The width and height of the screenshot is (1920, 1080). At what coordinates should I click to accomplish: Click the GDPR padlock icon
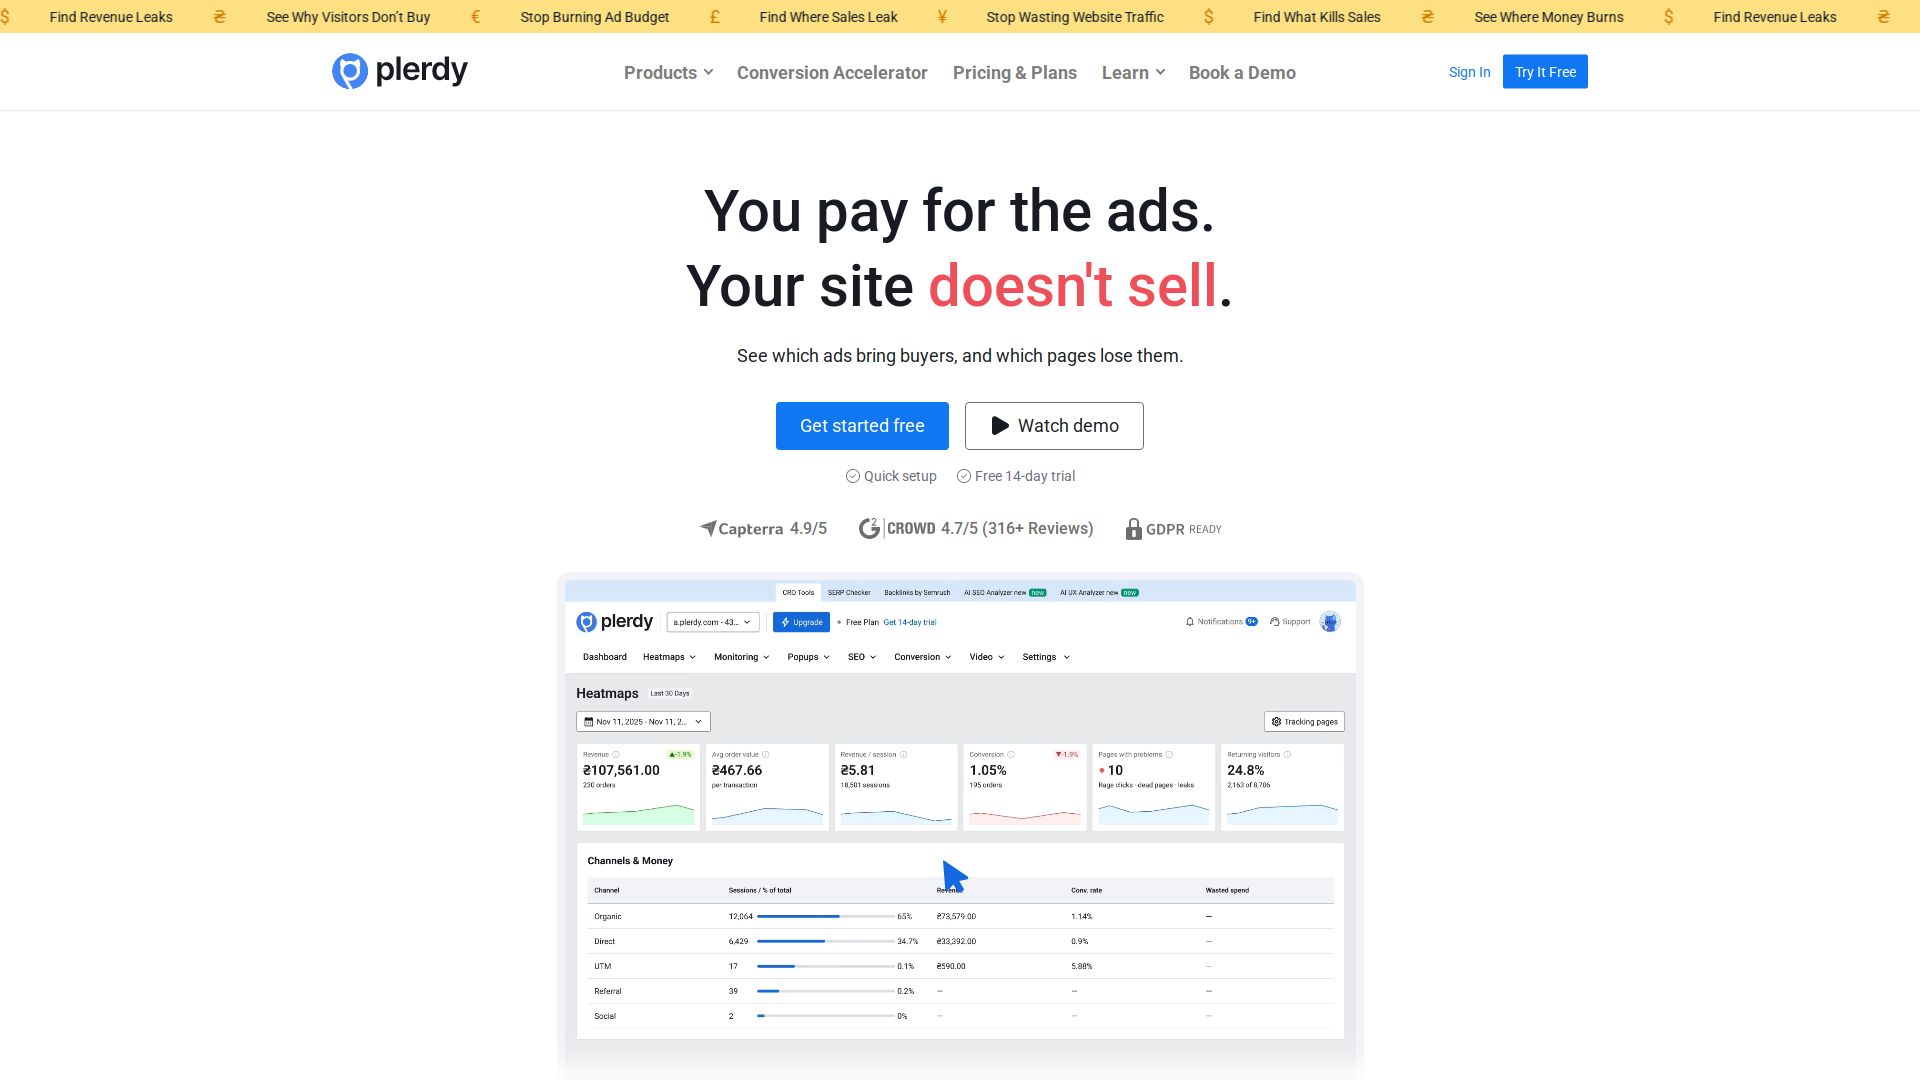1133,529
